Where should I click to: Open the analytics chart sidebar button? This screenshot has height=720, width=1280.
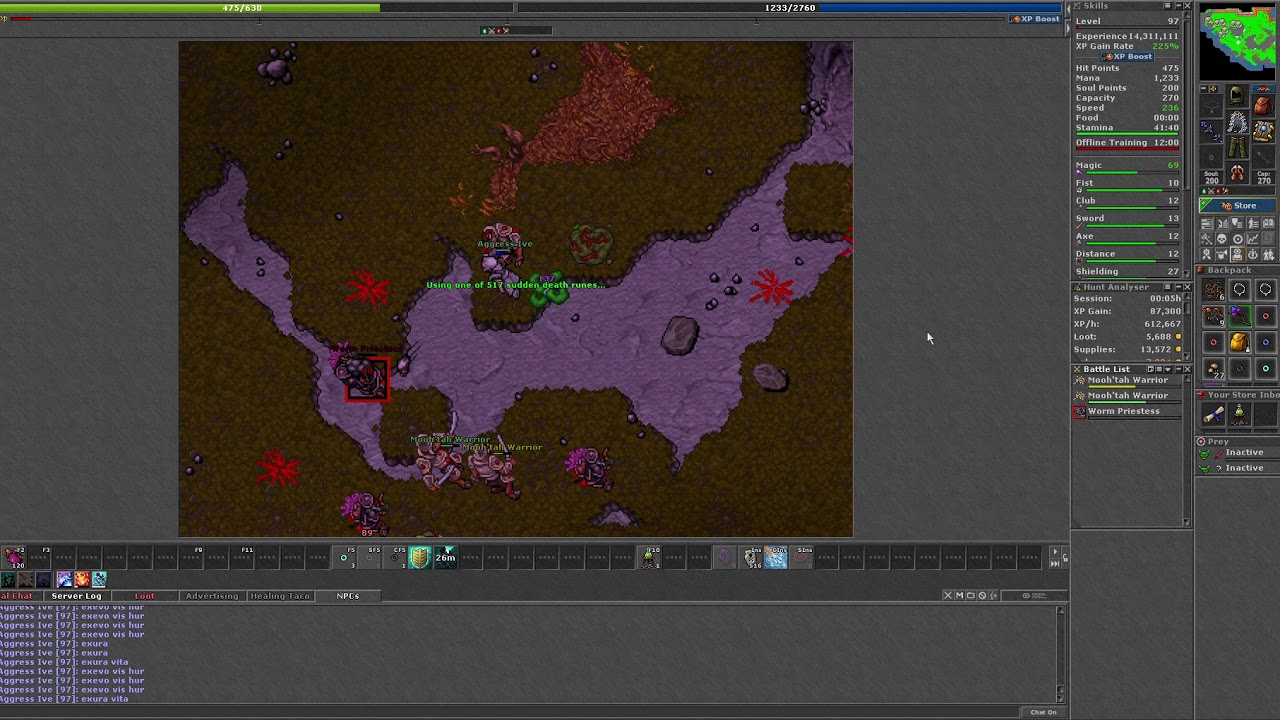coord(1254,239)
